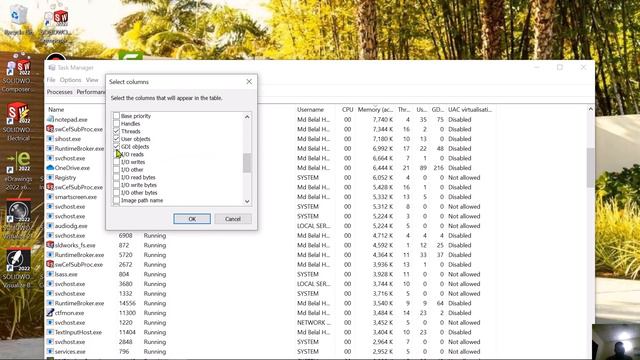Click Cancel in Select columns dialog
The height and width of the screenshot is (360, 640).
pyautogui.click(x=233, y=219)
